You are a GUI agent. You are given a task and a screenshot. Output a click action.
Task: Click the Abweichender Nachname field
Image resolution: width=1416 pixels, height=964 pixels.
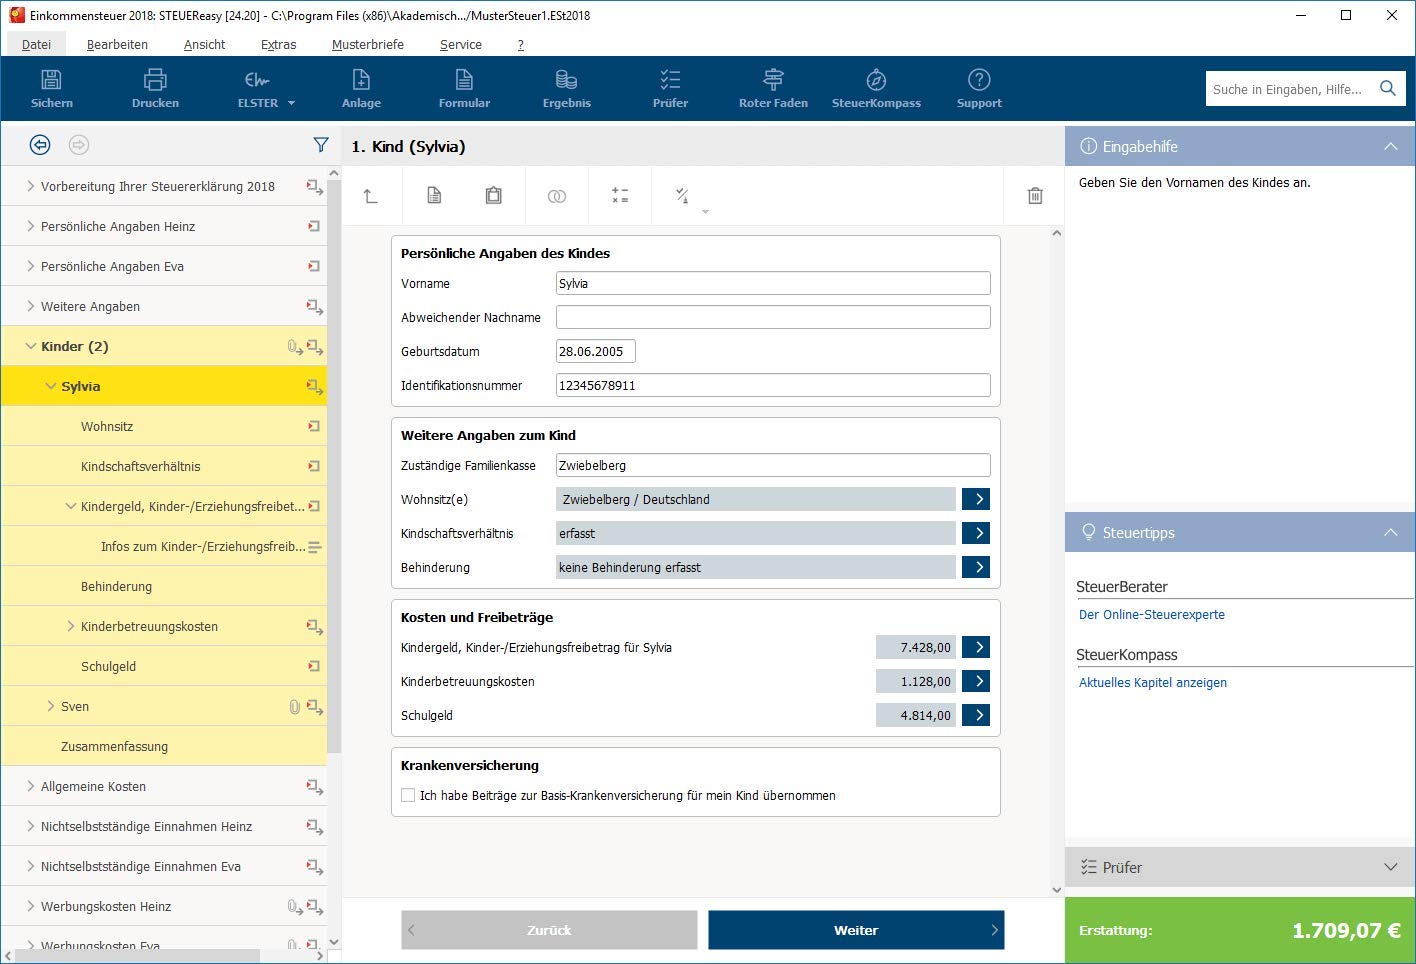(x=773, y=317)
